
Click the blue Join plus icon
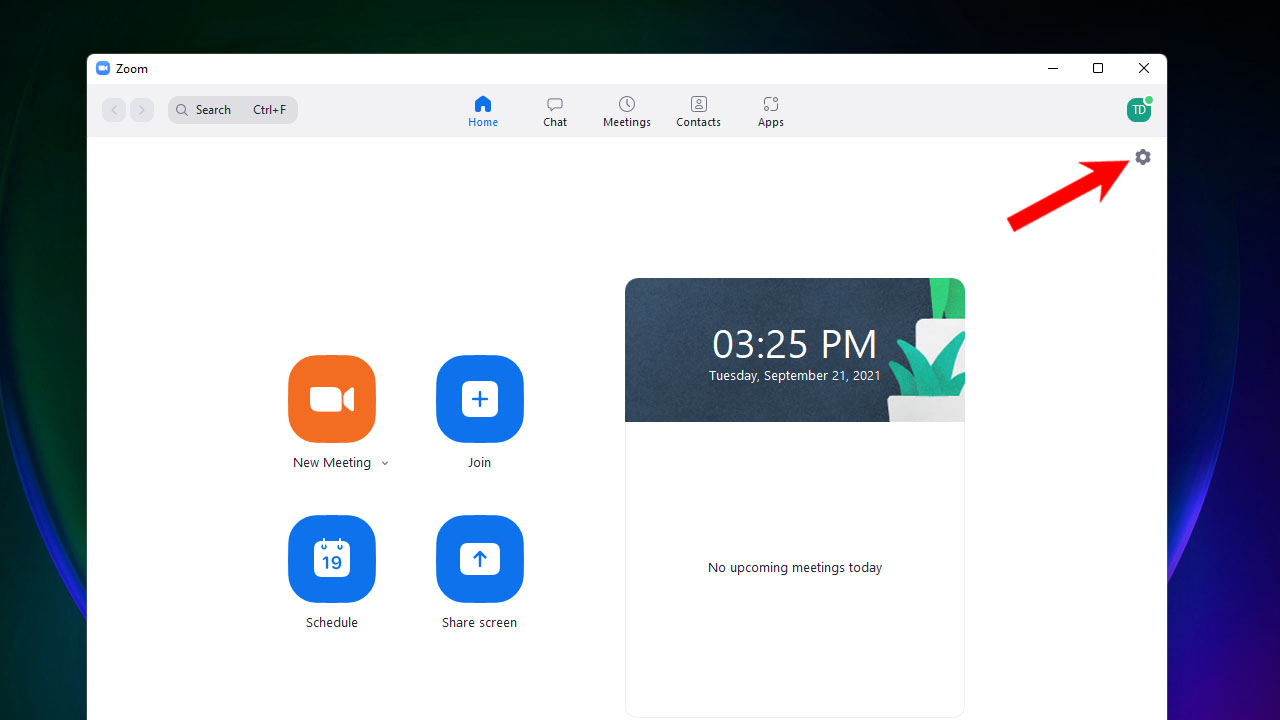pos(480,399)
